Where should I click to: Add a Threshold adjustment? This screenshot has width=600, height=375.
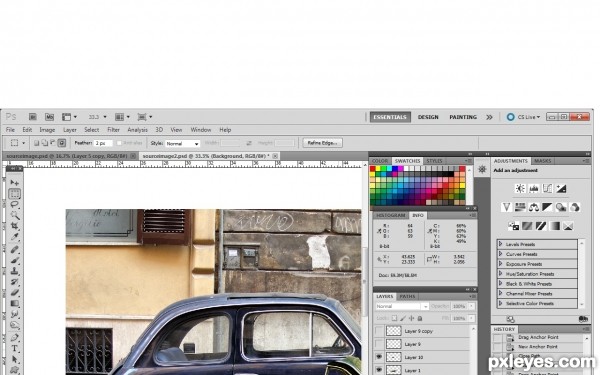pyautogui.click(x=541, y=226)
